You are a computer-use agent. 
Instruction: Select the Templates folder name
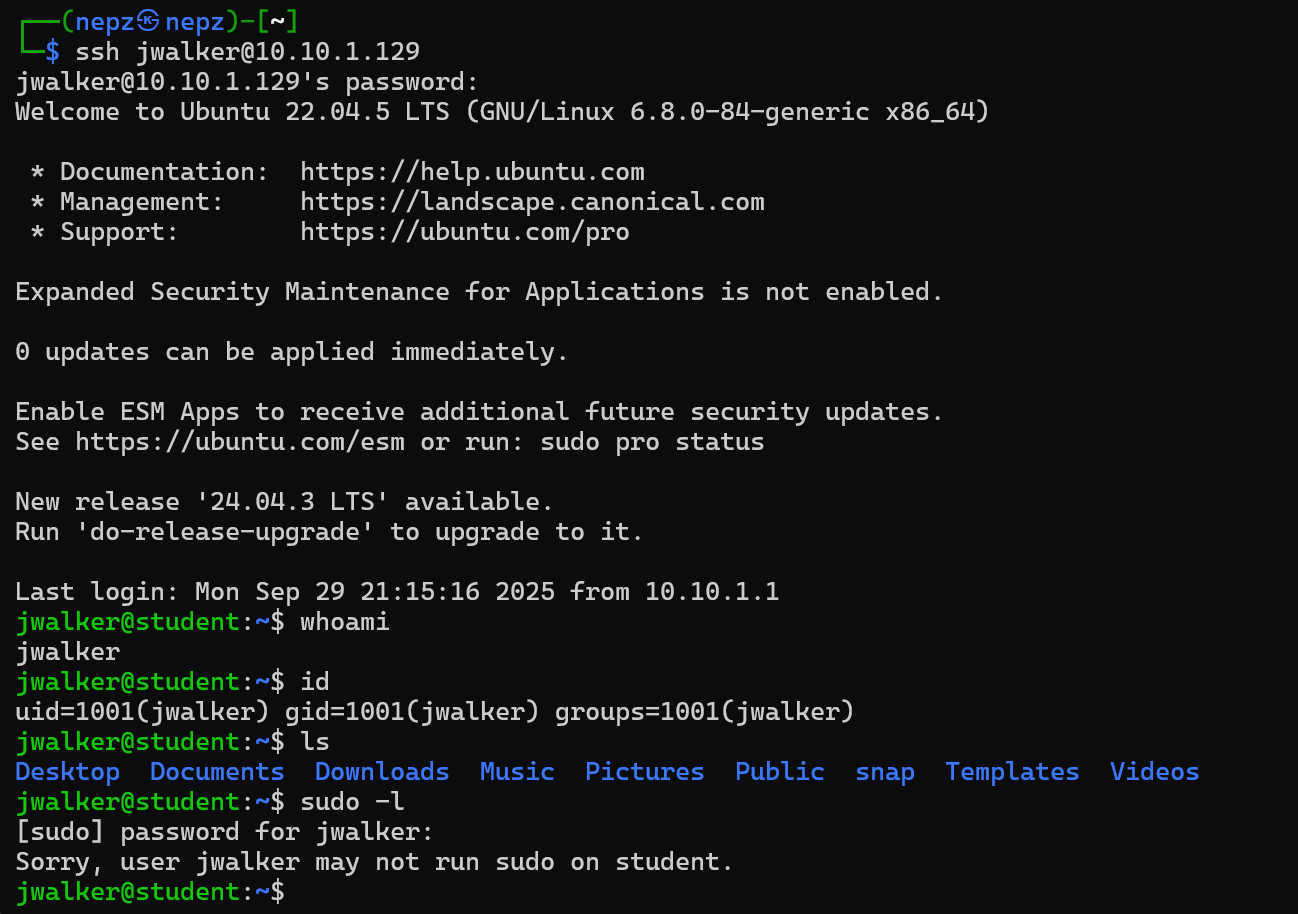pos(1012,772)
